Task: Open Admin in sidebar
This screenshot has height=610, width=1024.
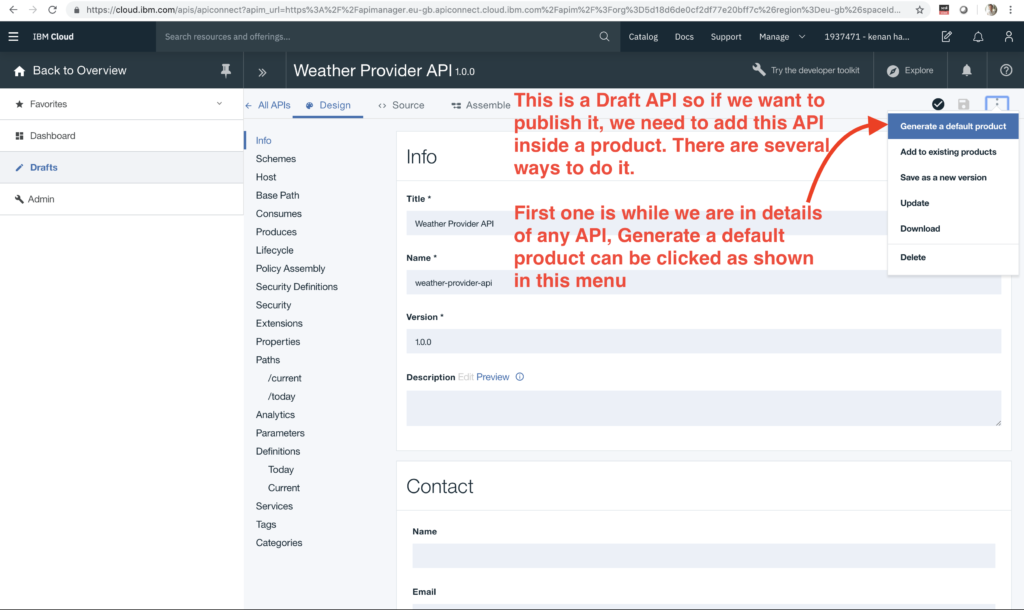Action: coord(121,199)
